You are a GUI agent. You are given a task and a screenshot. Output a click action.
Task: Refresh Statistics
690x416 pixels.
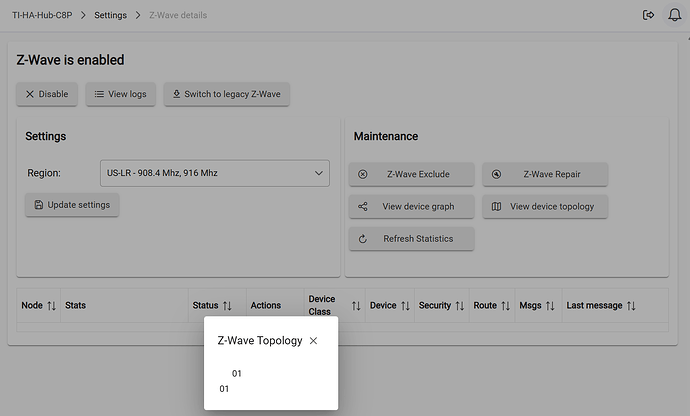click(411, 239)
